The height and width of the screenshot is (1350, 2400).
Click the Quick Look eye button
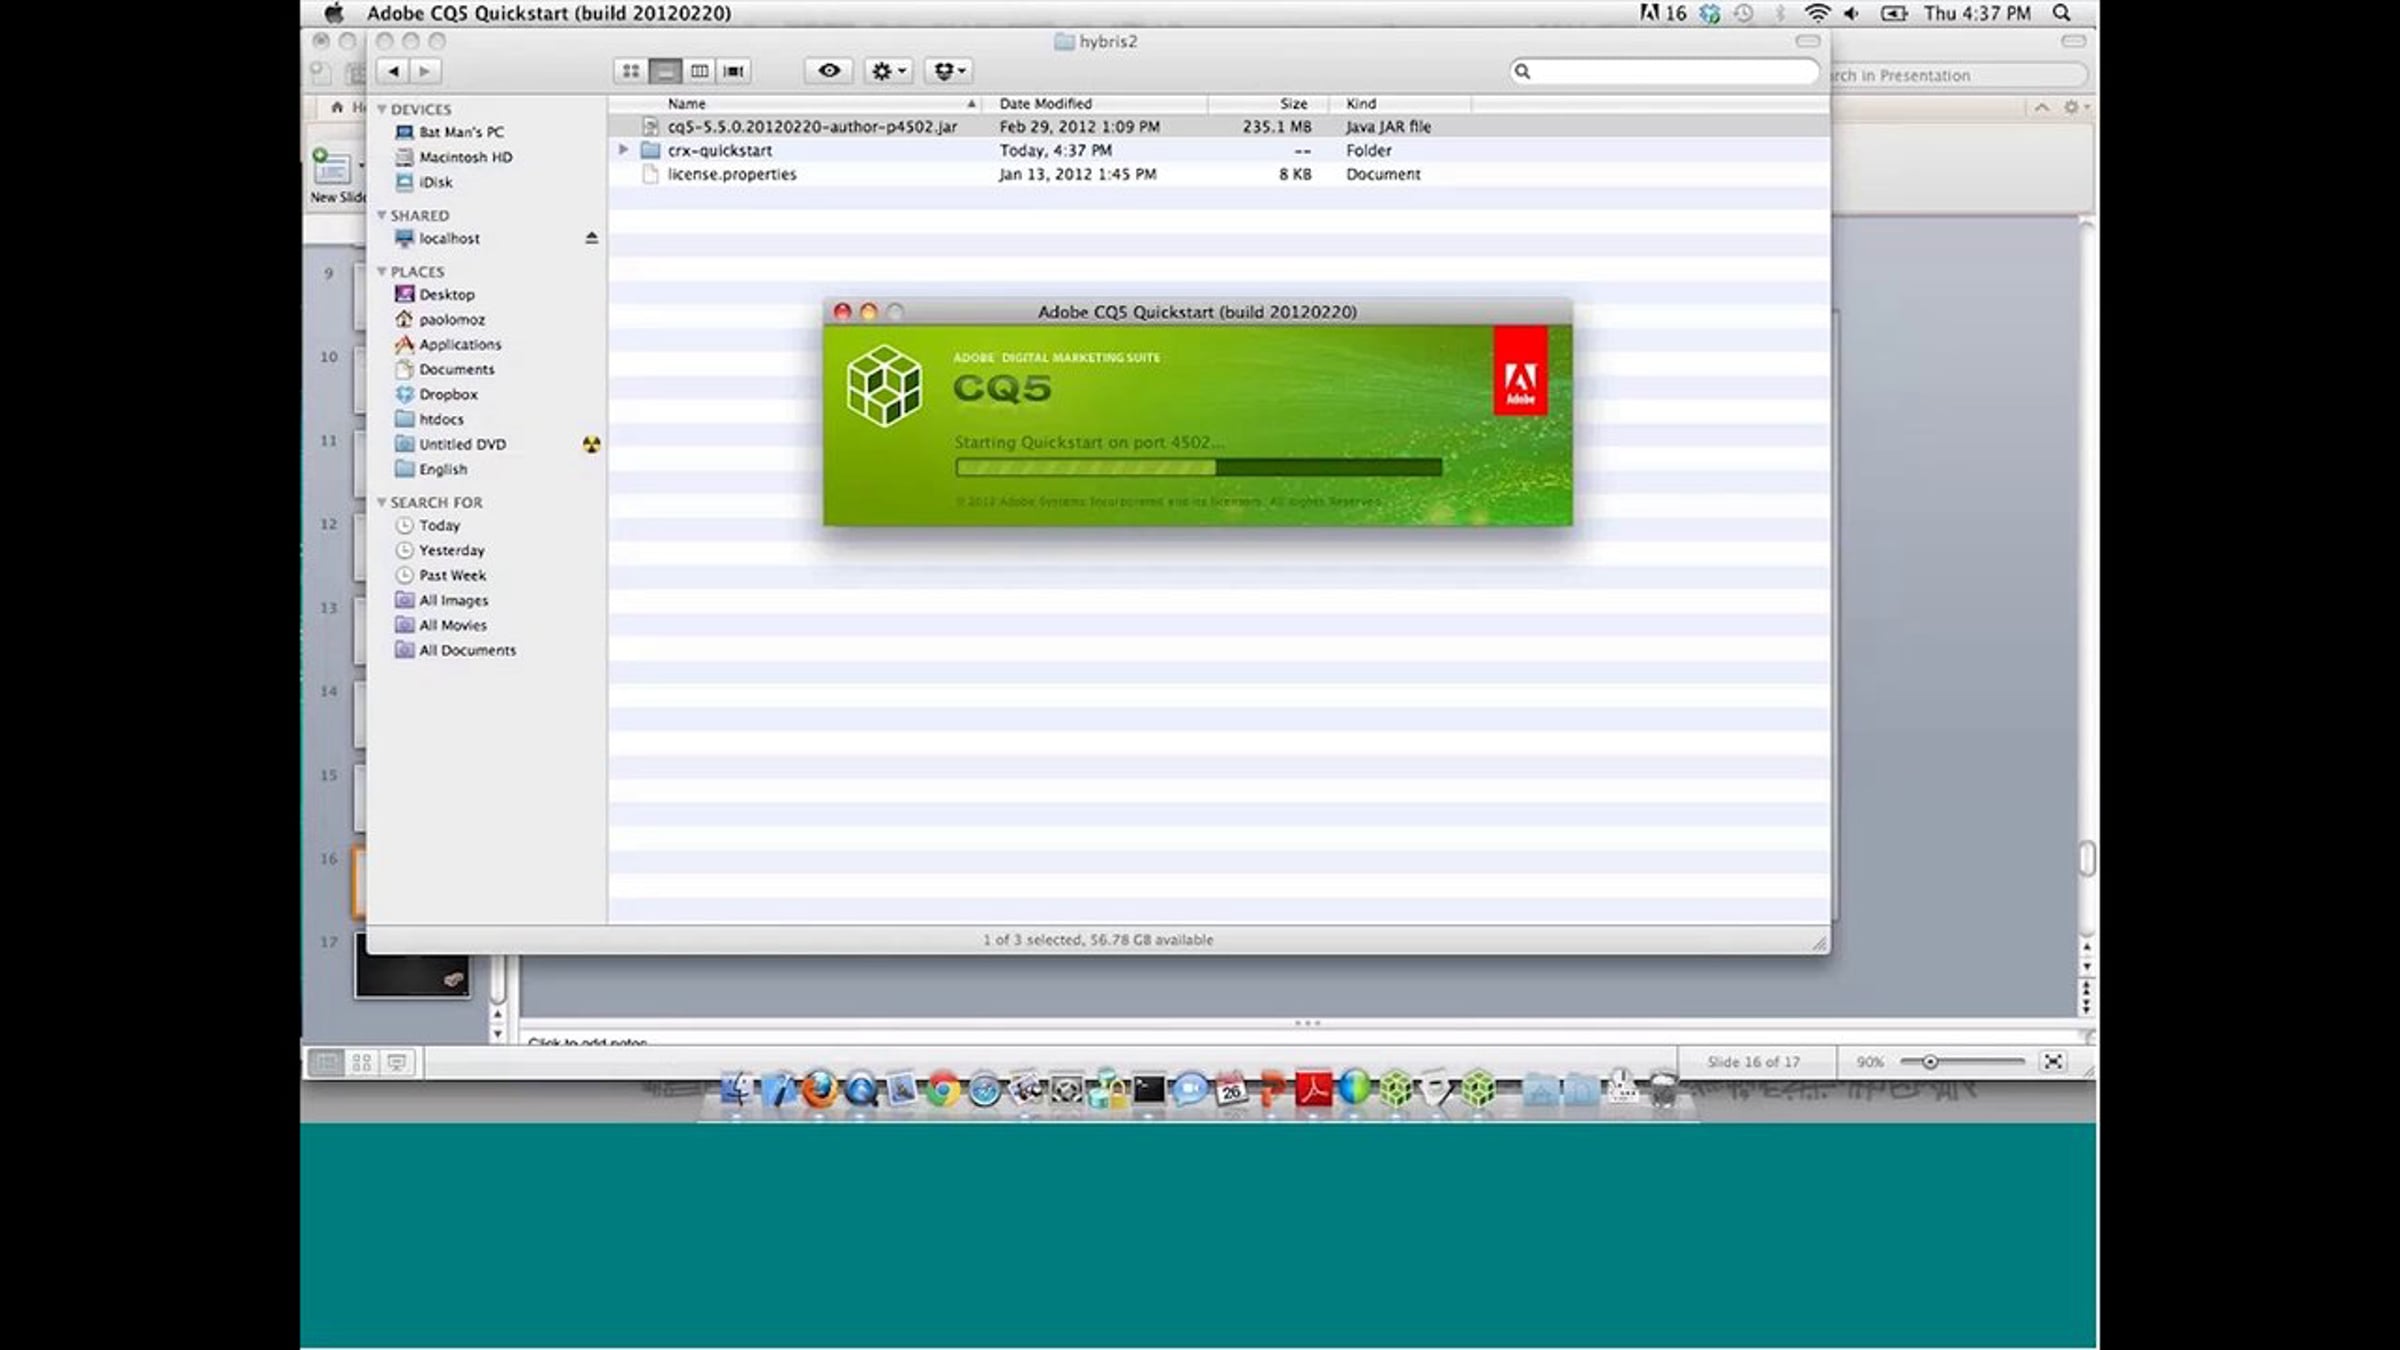[829, 71]
